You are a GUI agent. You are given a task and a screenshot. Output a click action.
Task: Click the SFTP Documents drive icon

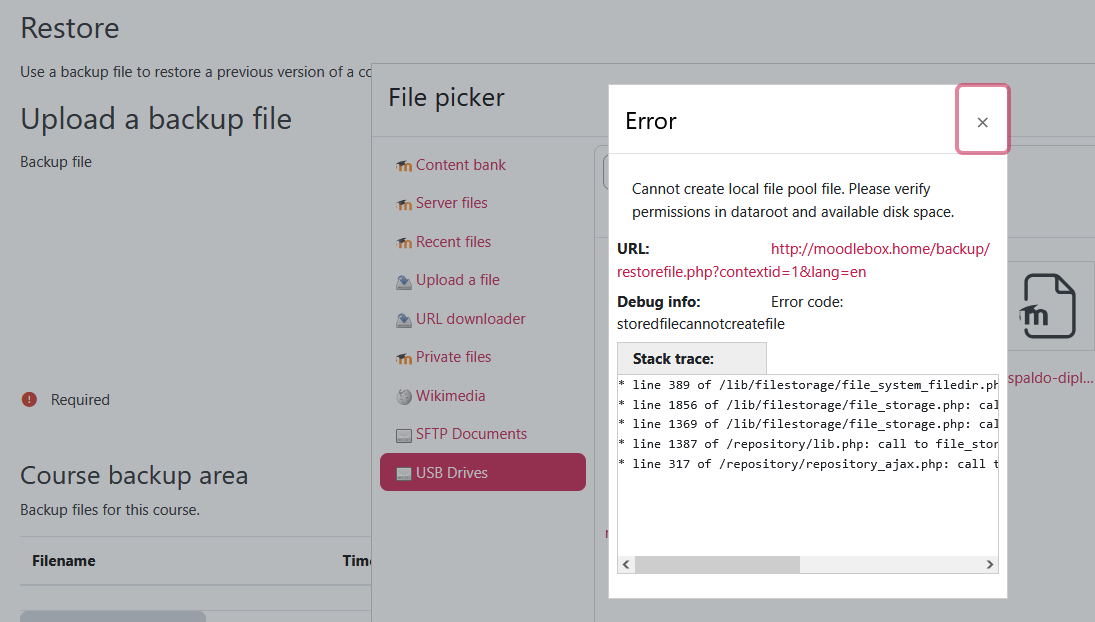tap(404, 435)
